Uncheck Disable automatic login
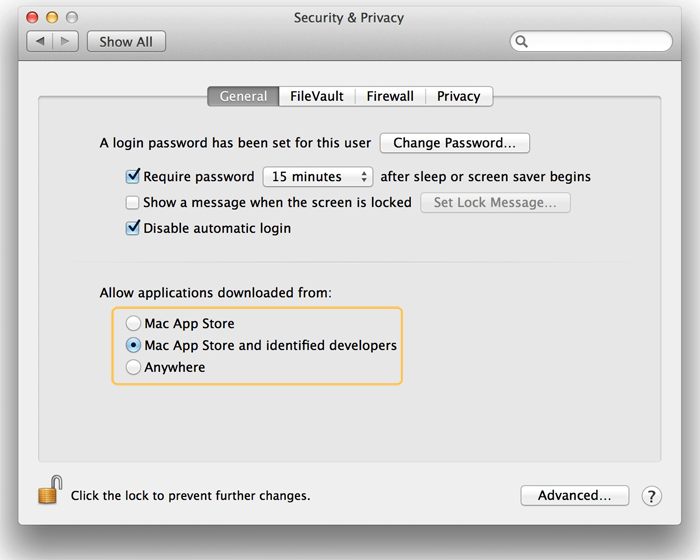Viewport: 700px width, 560px height. tap(133, 228)
